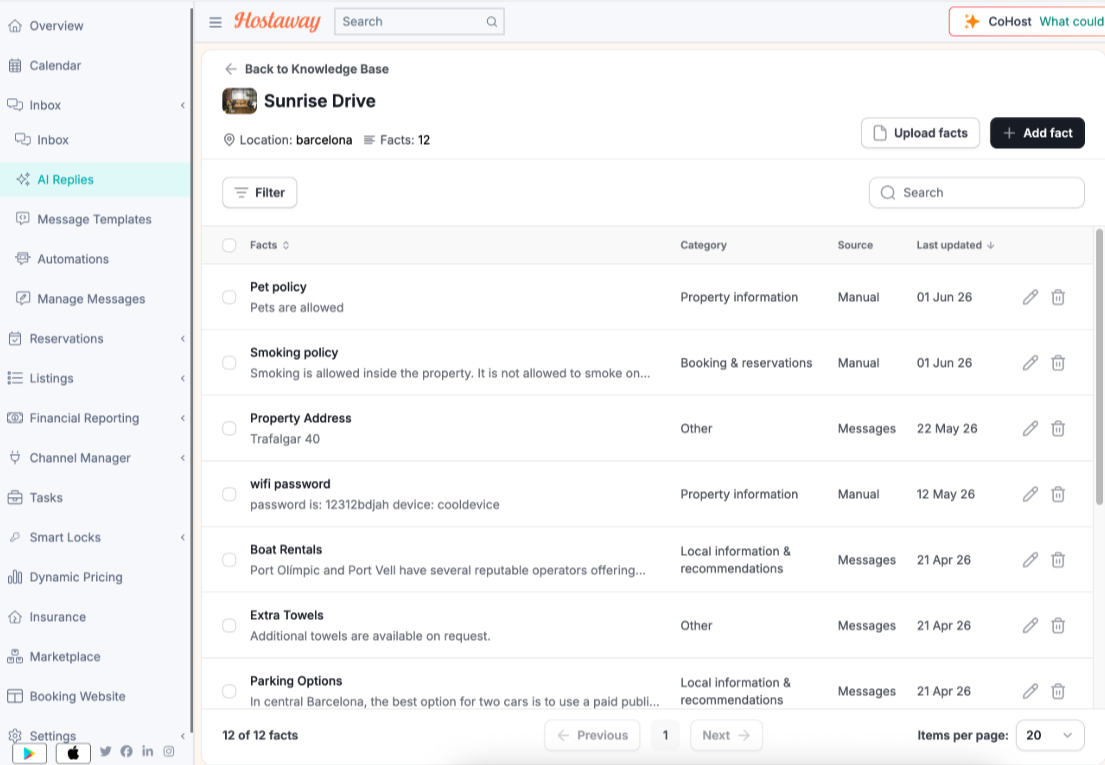1105x765 pixels.
Task: Select the wifi password row
Action: click(x=229, y=494)
